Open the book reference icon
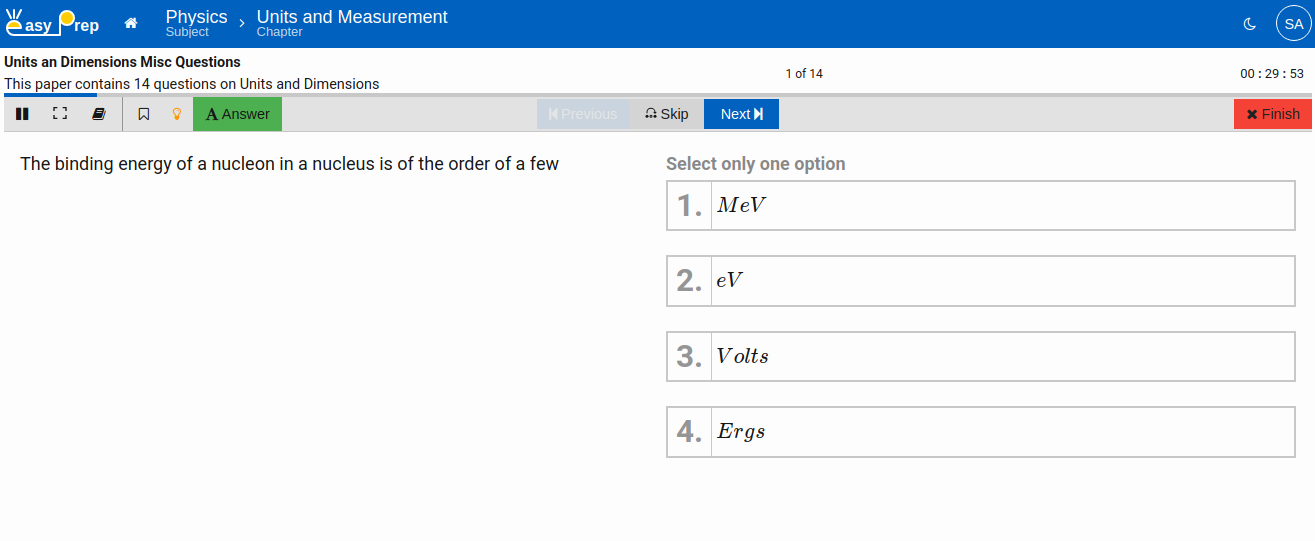Viewport: 1315px width, 541px height. pyautogui.click(x=99, y=114)
